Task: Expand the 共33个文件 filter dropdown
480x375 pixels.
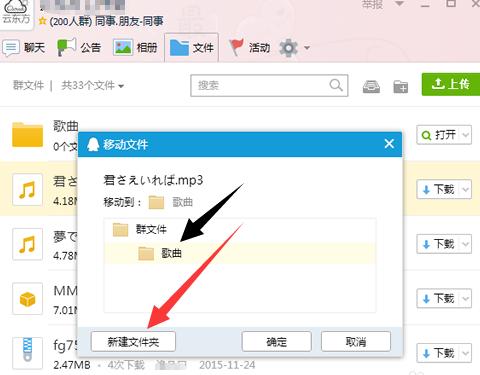Action: [x=93, y=86]
